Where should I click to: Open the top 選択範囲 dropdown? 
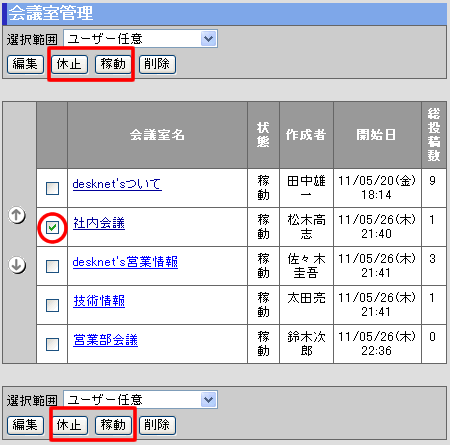coord(140,39)
